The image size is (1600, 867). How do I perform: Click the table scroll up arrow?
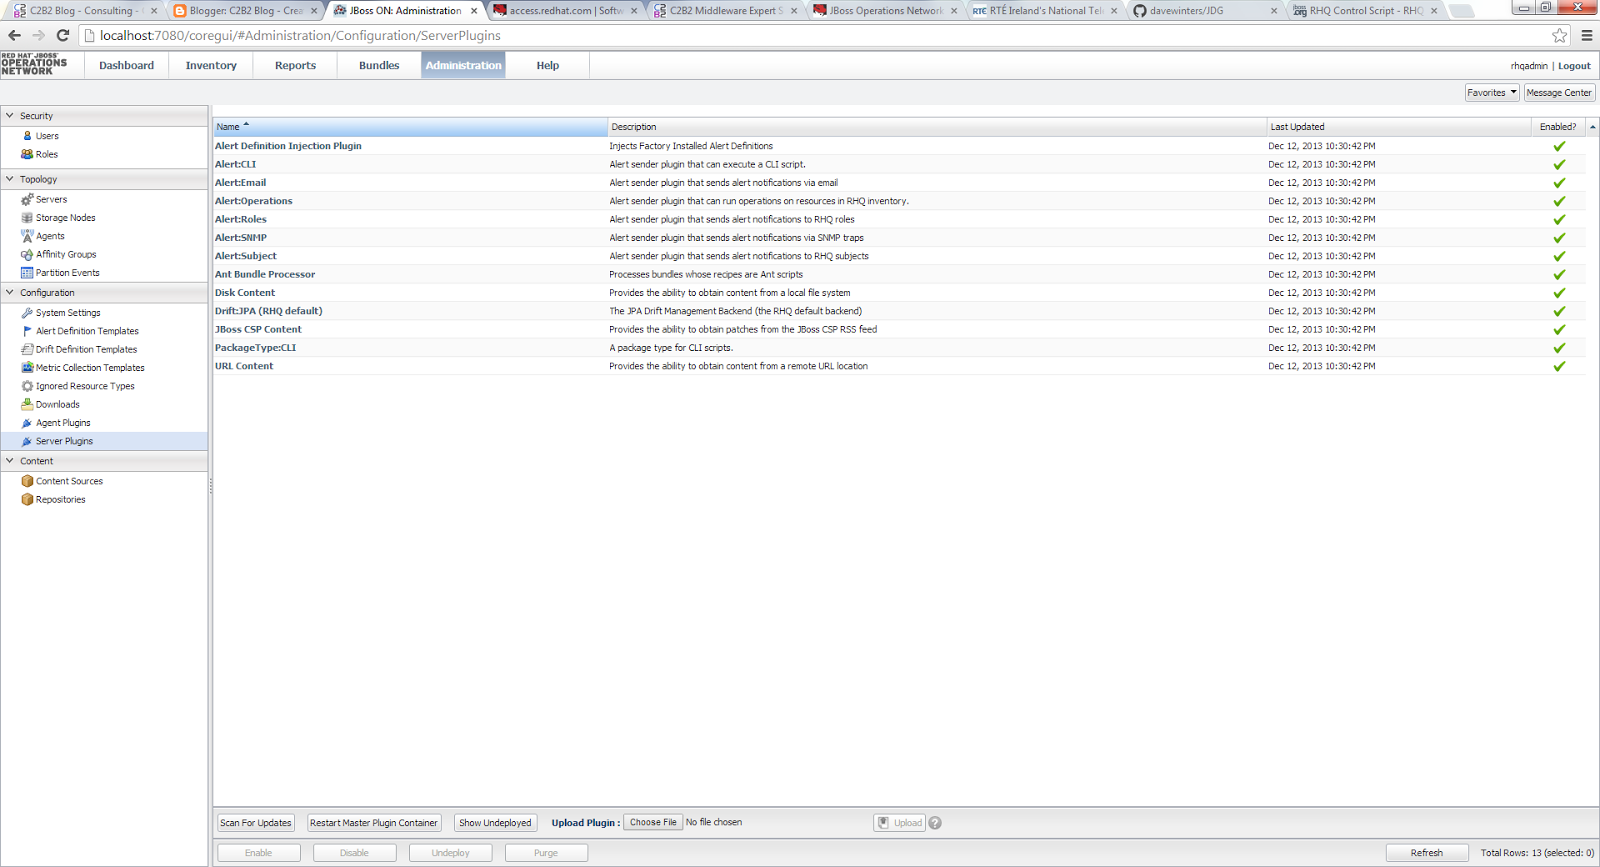click(x=1592, y=127)
